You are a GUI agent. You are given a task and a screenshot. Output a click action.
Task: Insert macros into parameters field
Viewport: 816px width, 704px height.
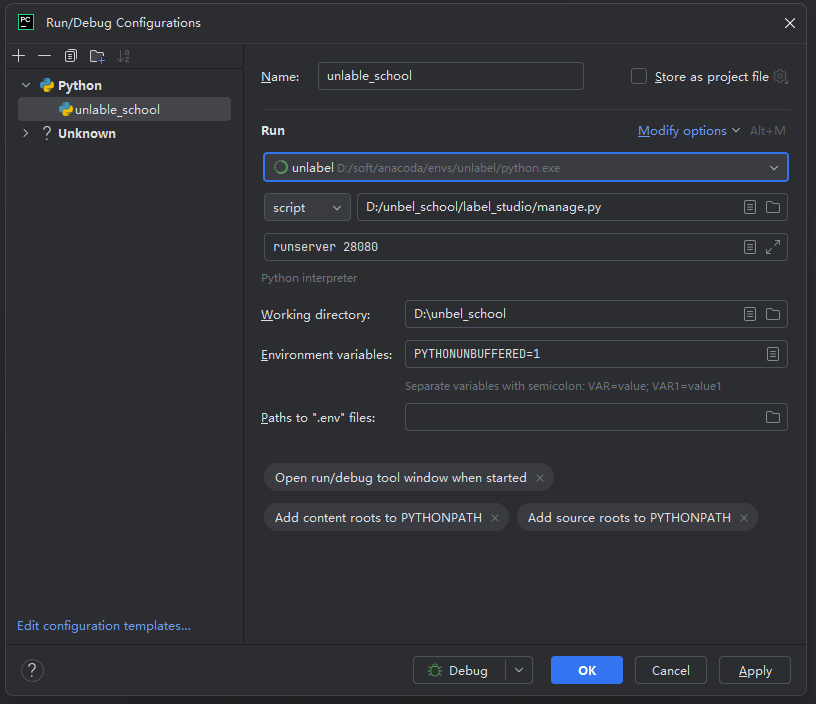tap(749, 247)
